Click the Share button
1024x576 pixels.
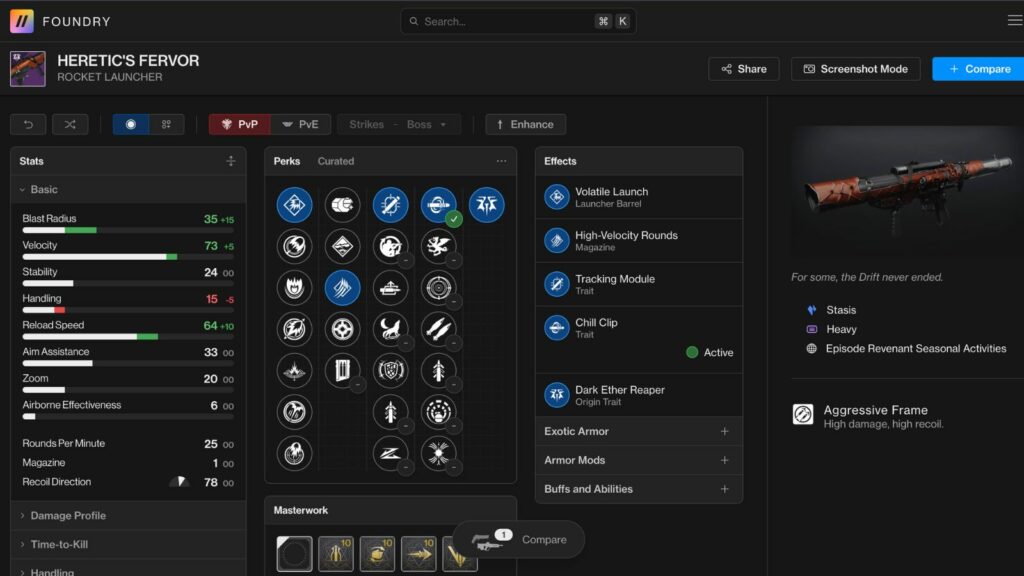(x=744, y=69)
